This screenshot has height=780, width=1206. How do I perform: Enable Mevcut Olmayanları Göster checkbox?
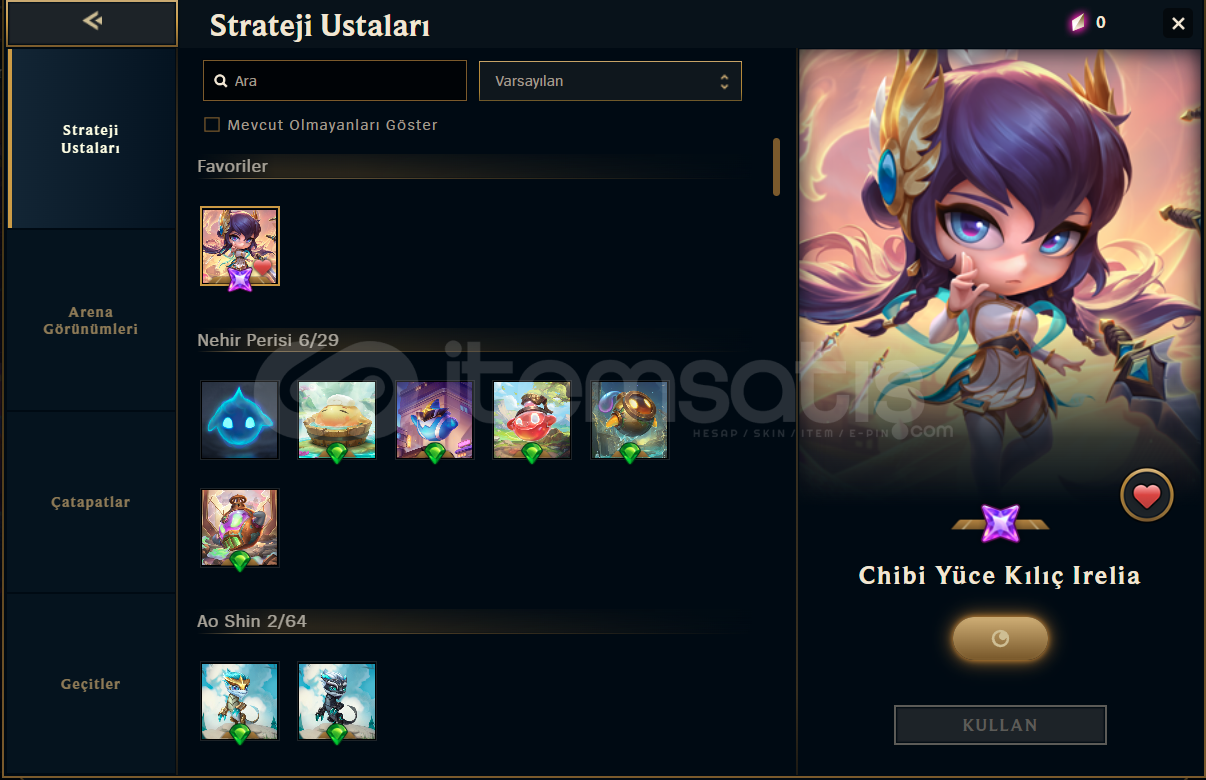click(x=212, y=125)
